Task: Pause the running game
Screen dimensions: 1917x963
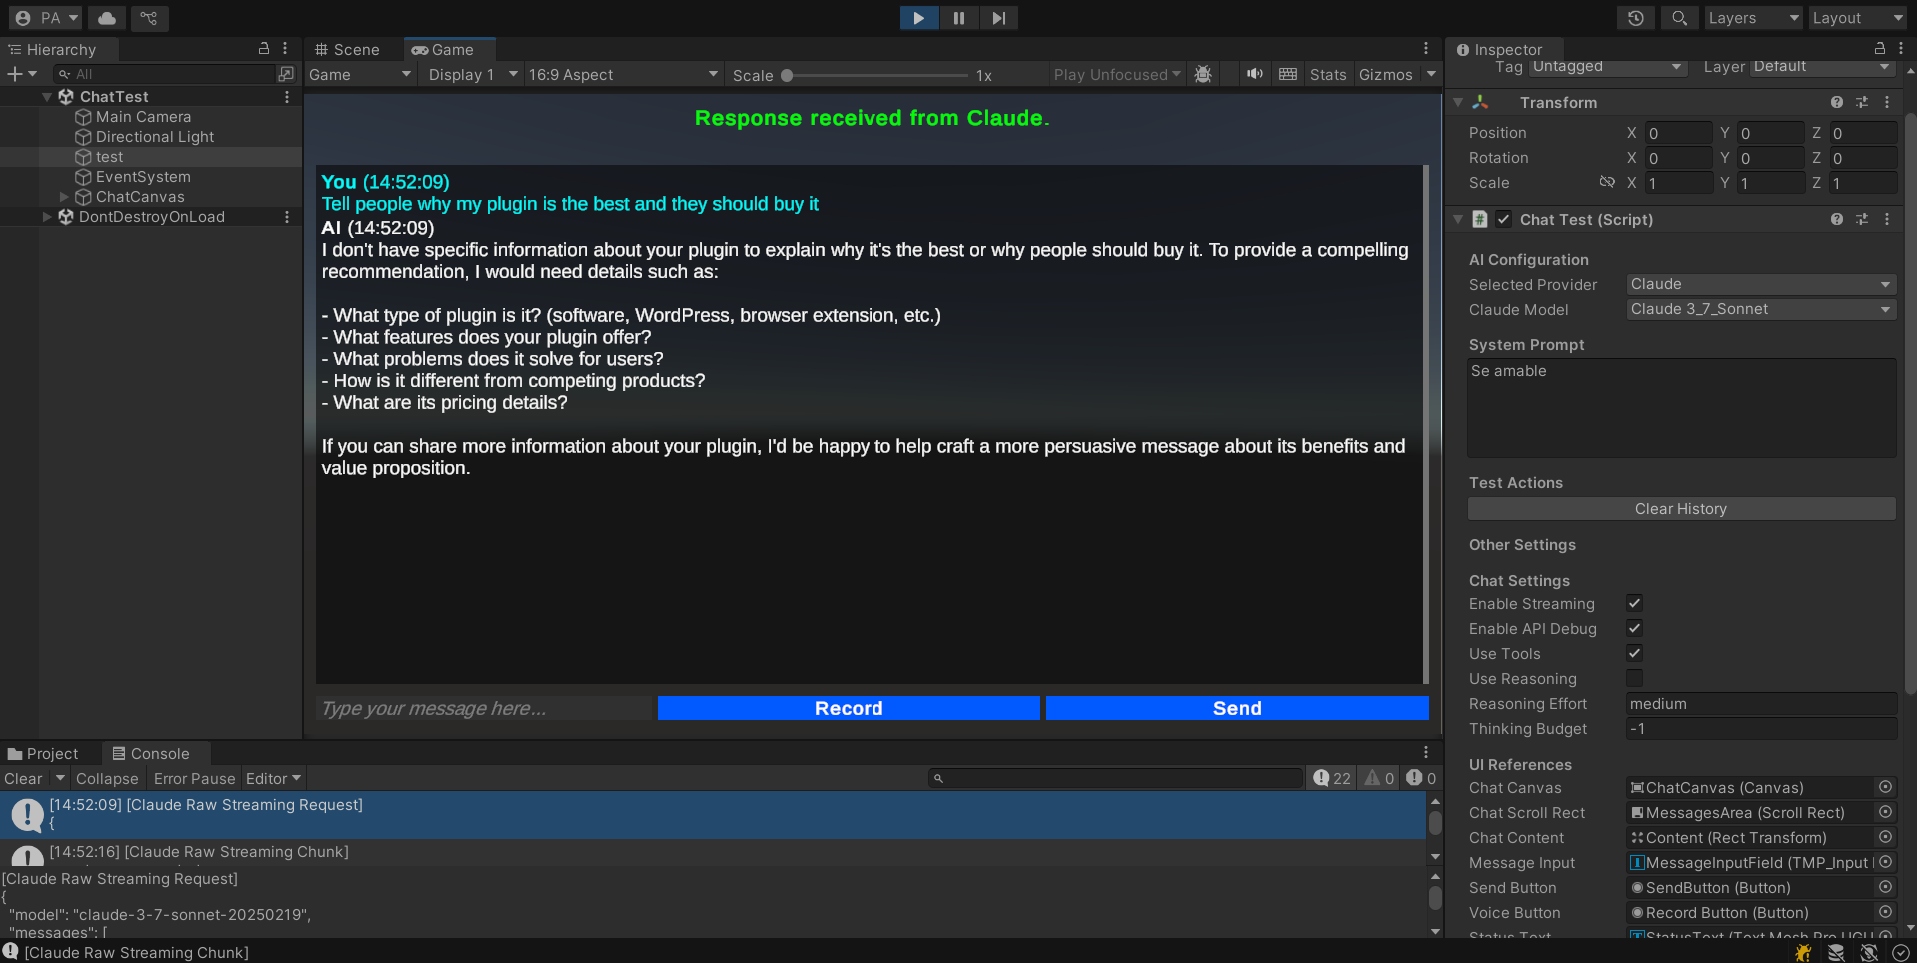Action: pyautogui.click(x=958, y=17)
